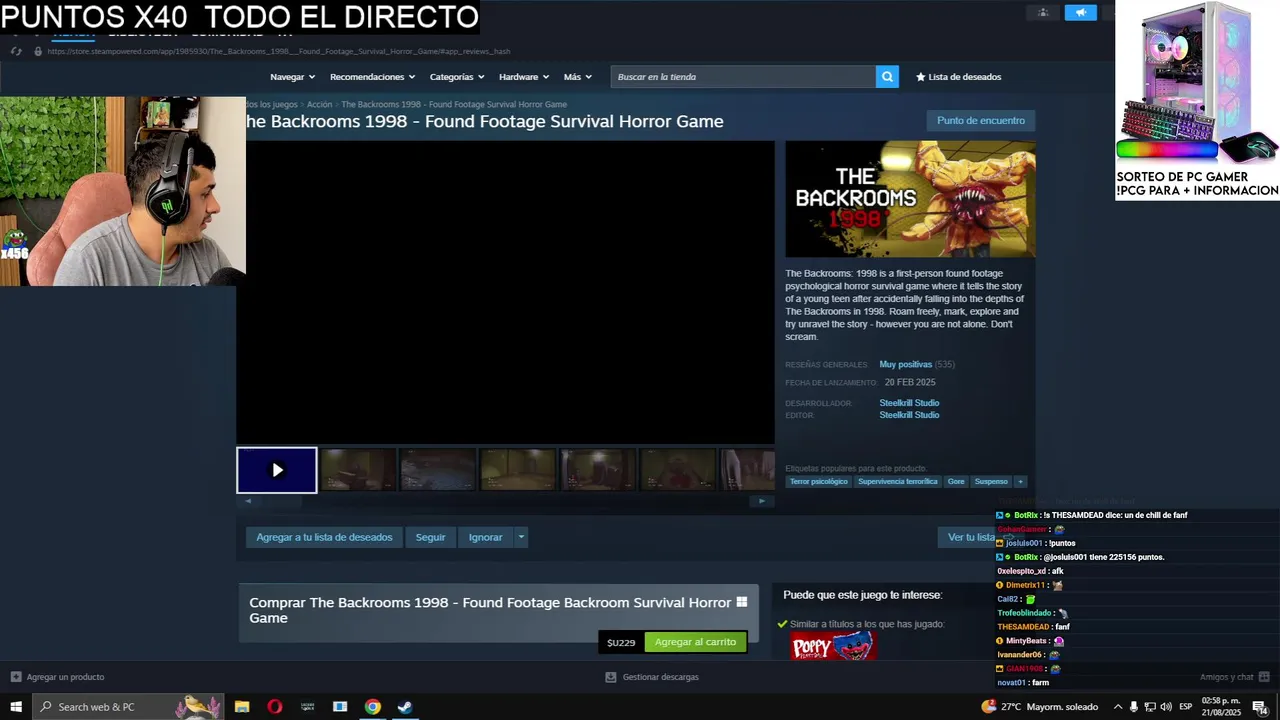Open Lista de deseados with star icon
This screenshot has height=720, width=1280.
click(958, 77)
